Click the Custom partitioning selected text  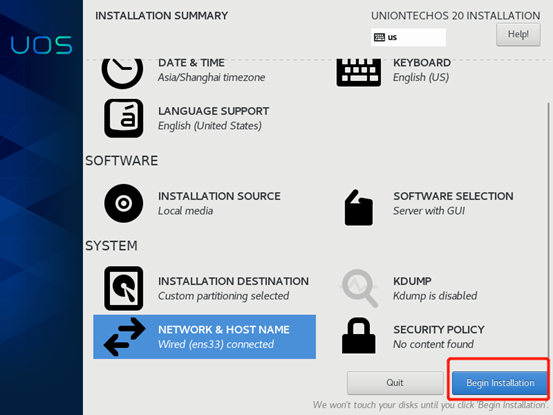(223, 296)
